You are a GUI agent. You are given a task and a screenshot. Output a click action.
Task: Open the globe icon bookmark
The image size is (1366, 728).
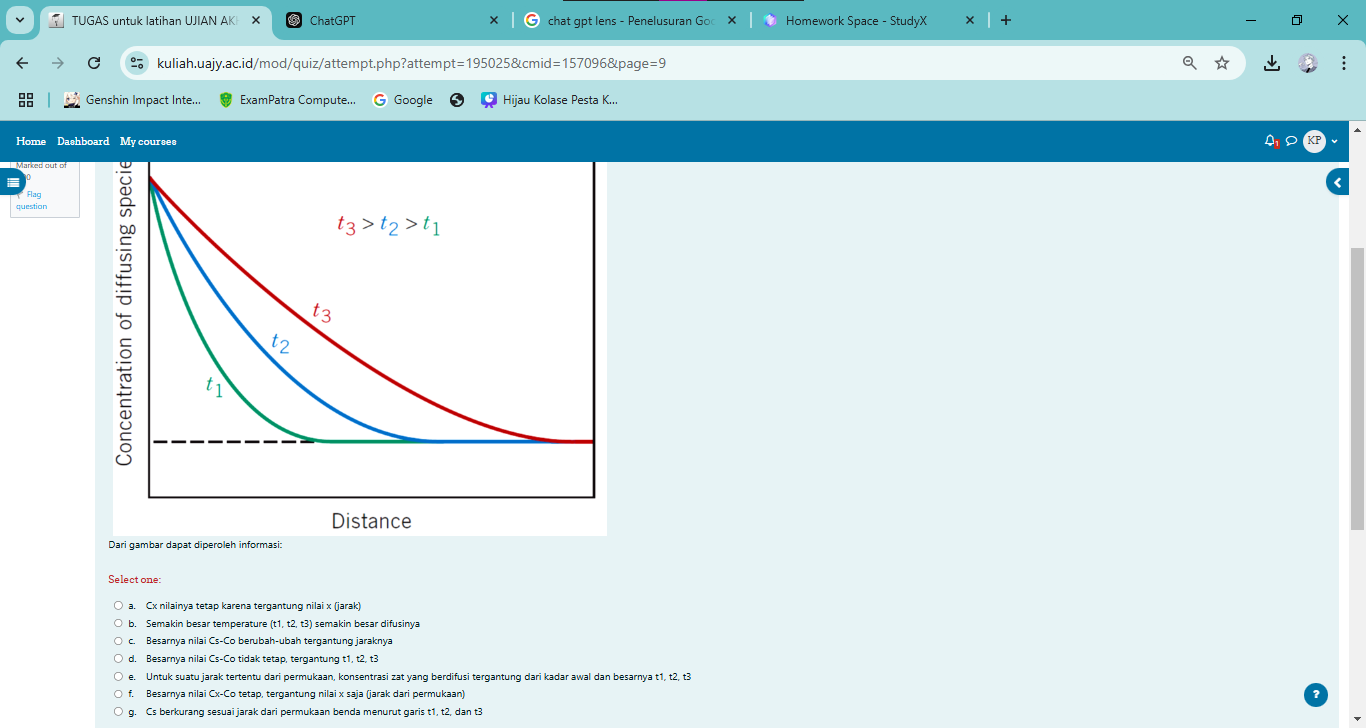pos(457,100)
